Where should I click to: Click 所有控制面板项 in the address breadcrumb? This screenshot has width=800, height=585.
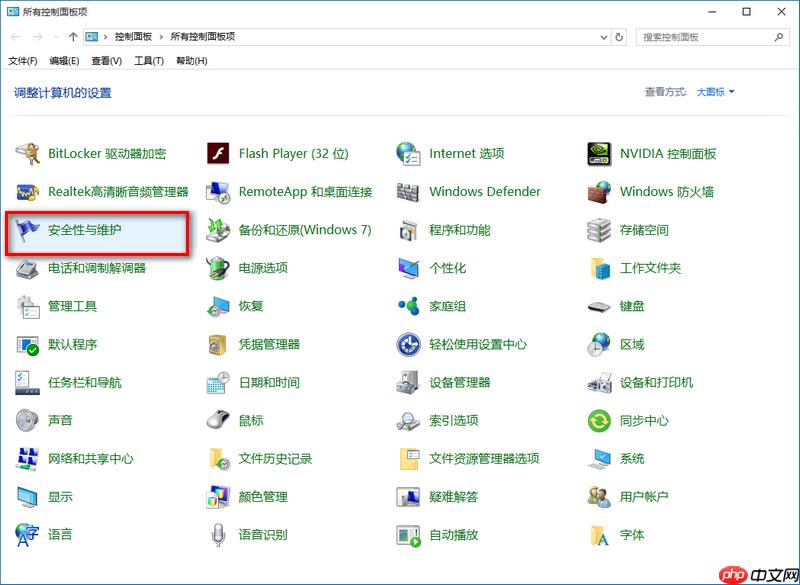tap(203, 37)
